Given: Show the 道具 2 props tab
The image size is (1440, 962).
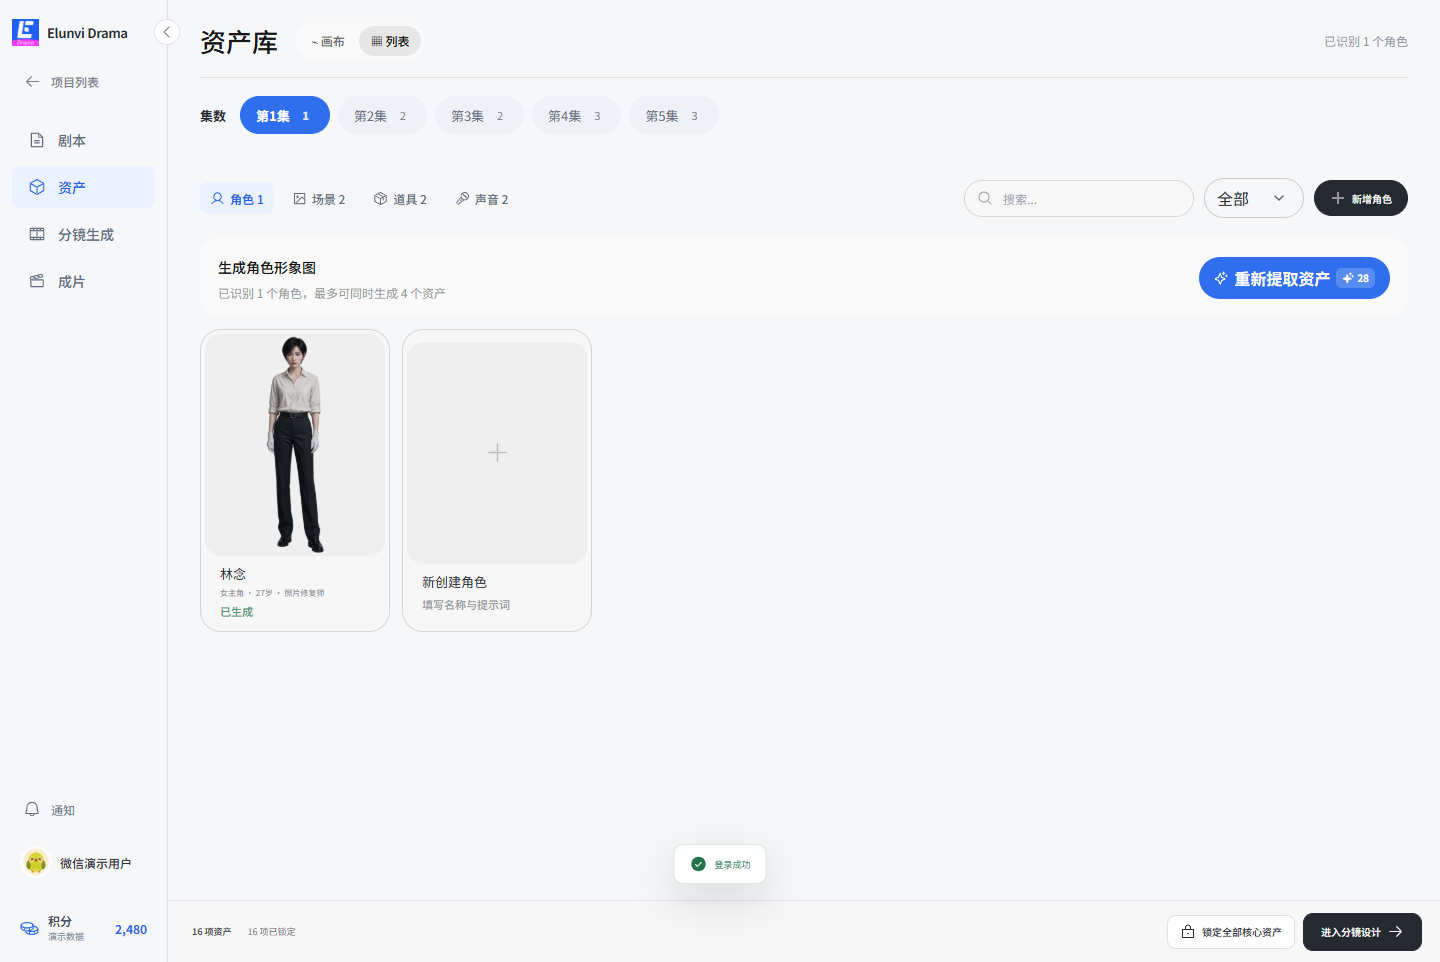Looking at the screenshot, I should click(400, 199).
